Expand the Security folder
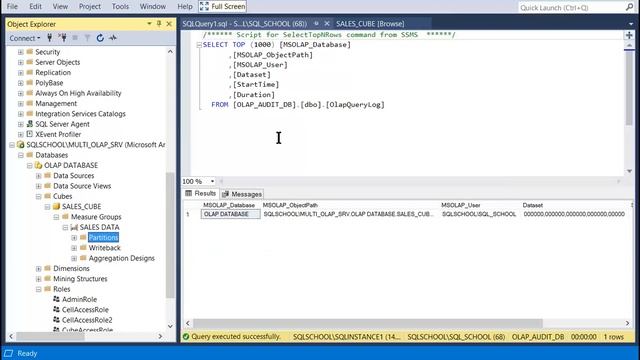This screenshot has width=640, height=360. [20, 52]
